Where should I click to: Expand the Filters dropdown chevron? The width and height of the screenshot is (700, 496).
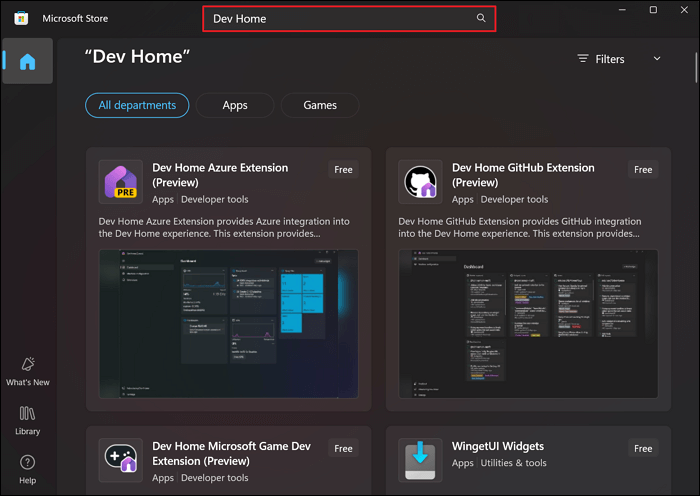pyautogui.click(x=657, y=58)
